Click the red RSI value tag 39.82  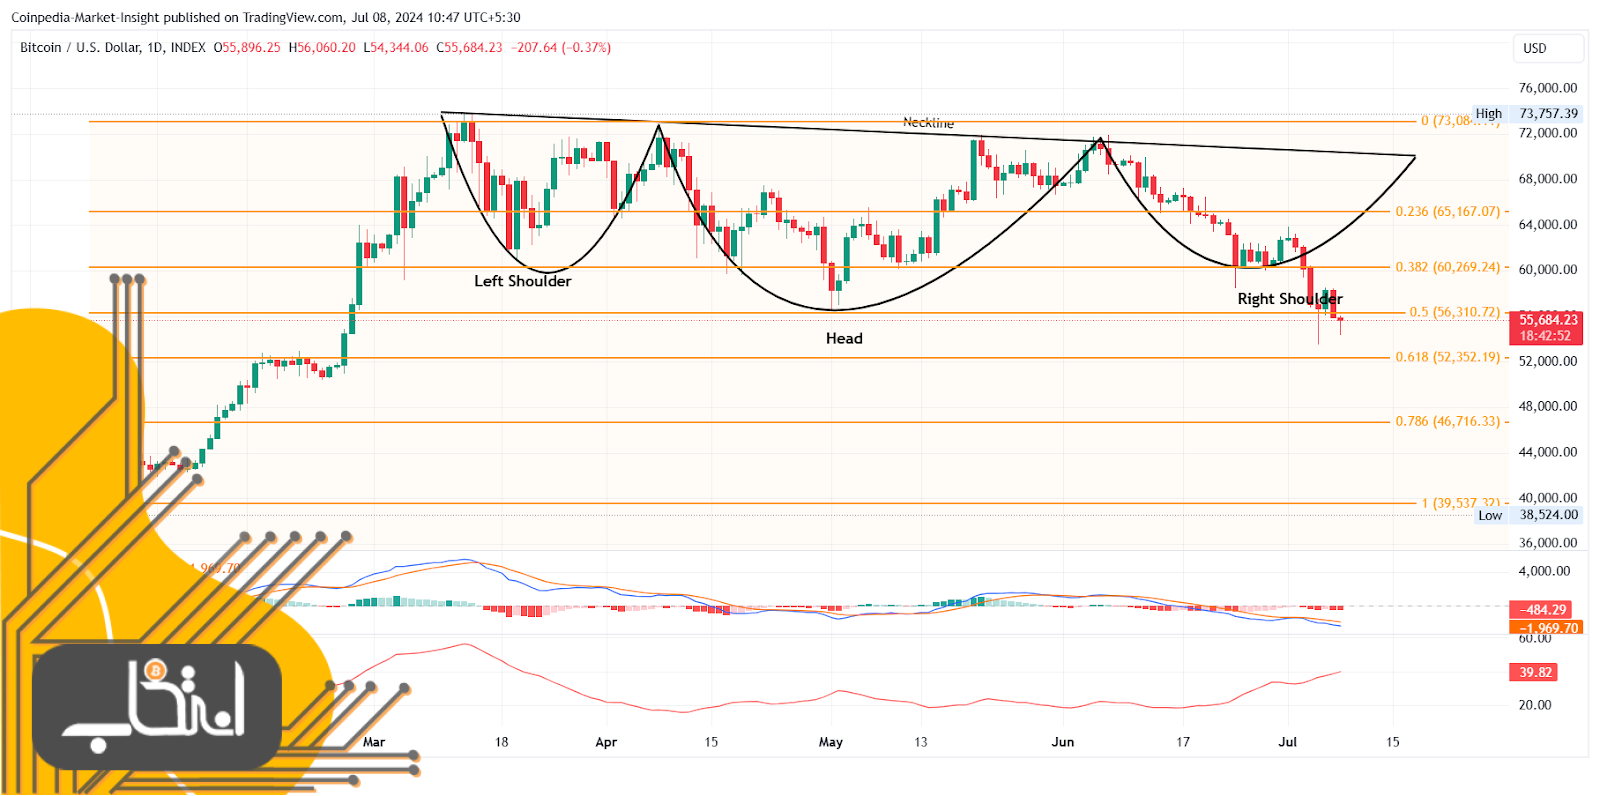coord(1534,673)
